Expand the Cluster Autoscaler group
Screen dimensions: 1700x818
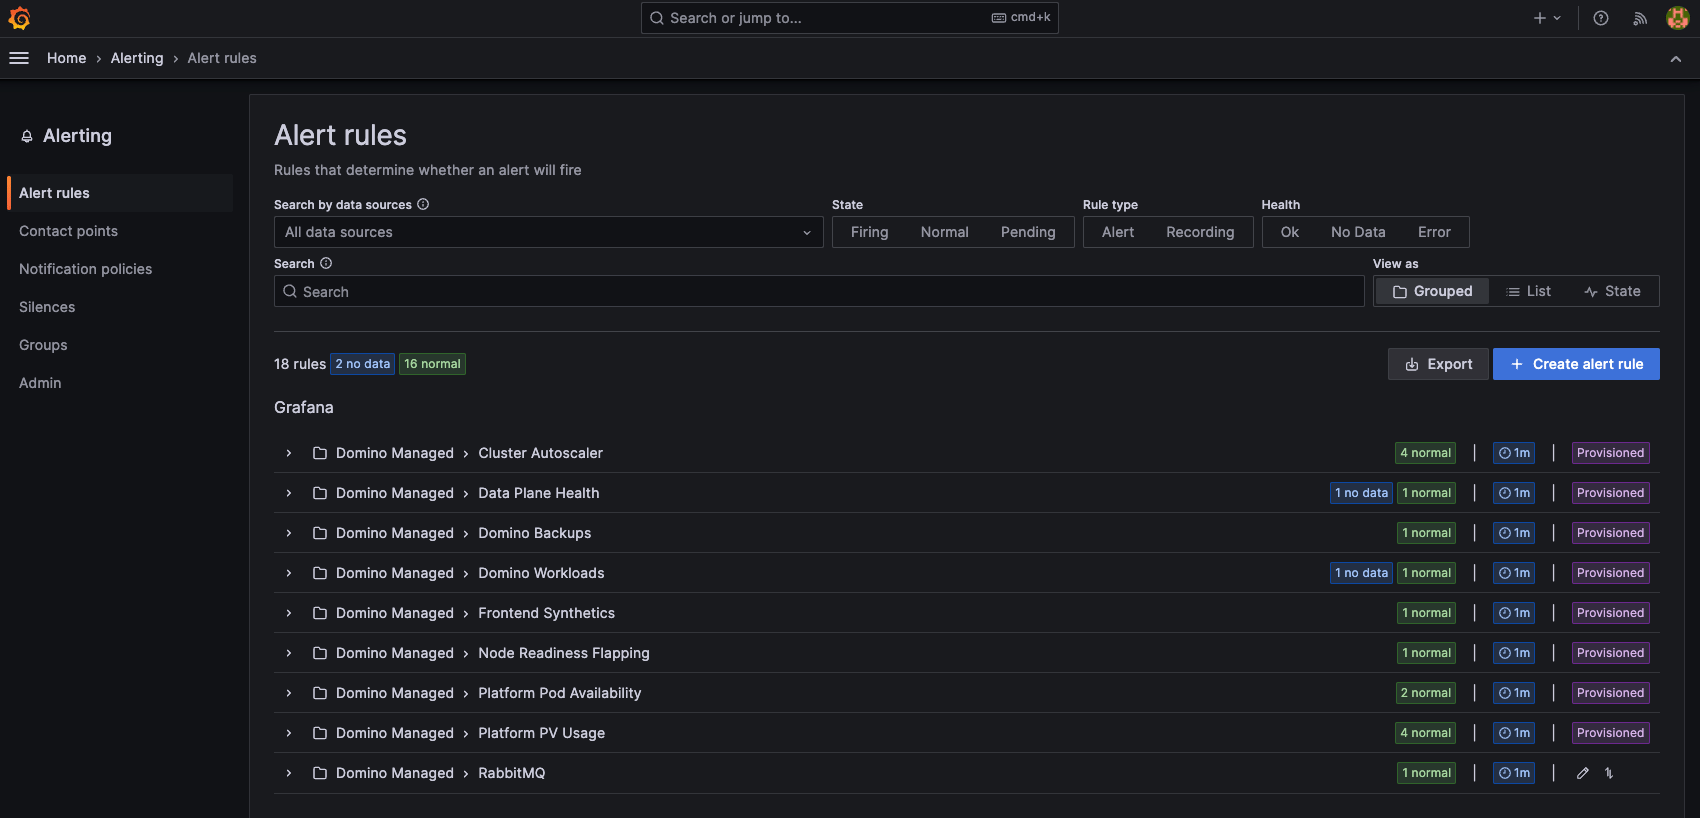click(289, 453)
